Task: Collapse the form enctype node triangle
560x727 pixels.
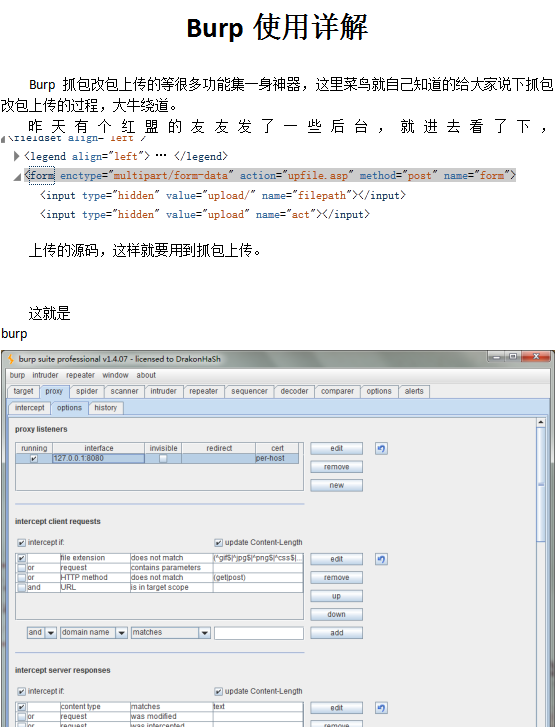Action: tap(17, 177)
